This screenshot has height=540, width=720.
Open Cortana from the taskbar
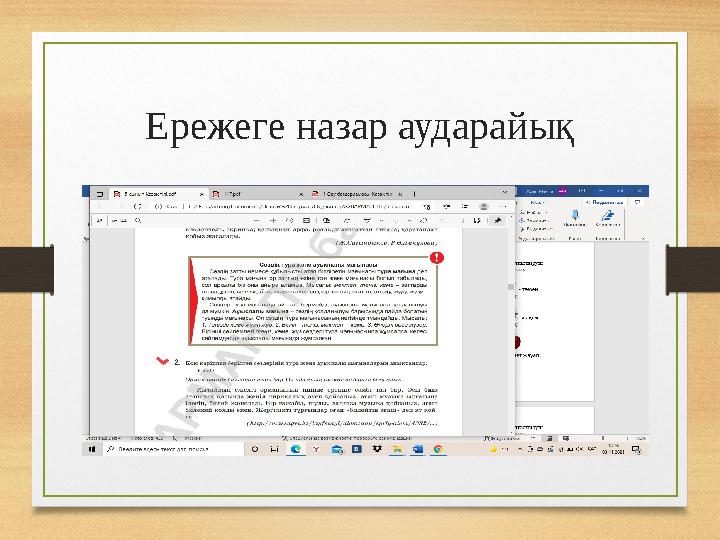coord(255,449)
